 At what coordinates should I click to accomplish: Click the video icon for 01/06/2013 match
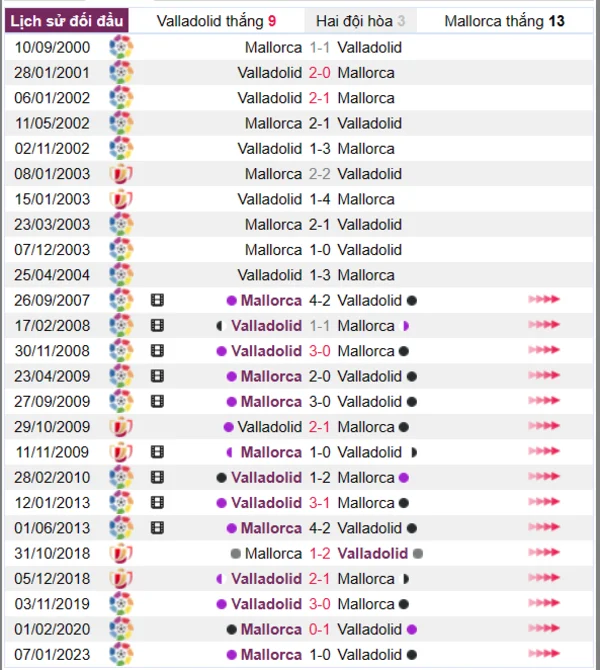point(157,528)
